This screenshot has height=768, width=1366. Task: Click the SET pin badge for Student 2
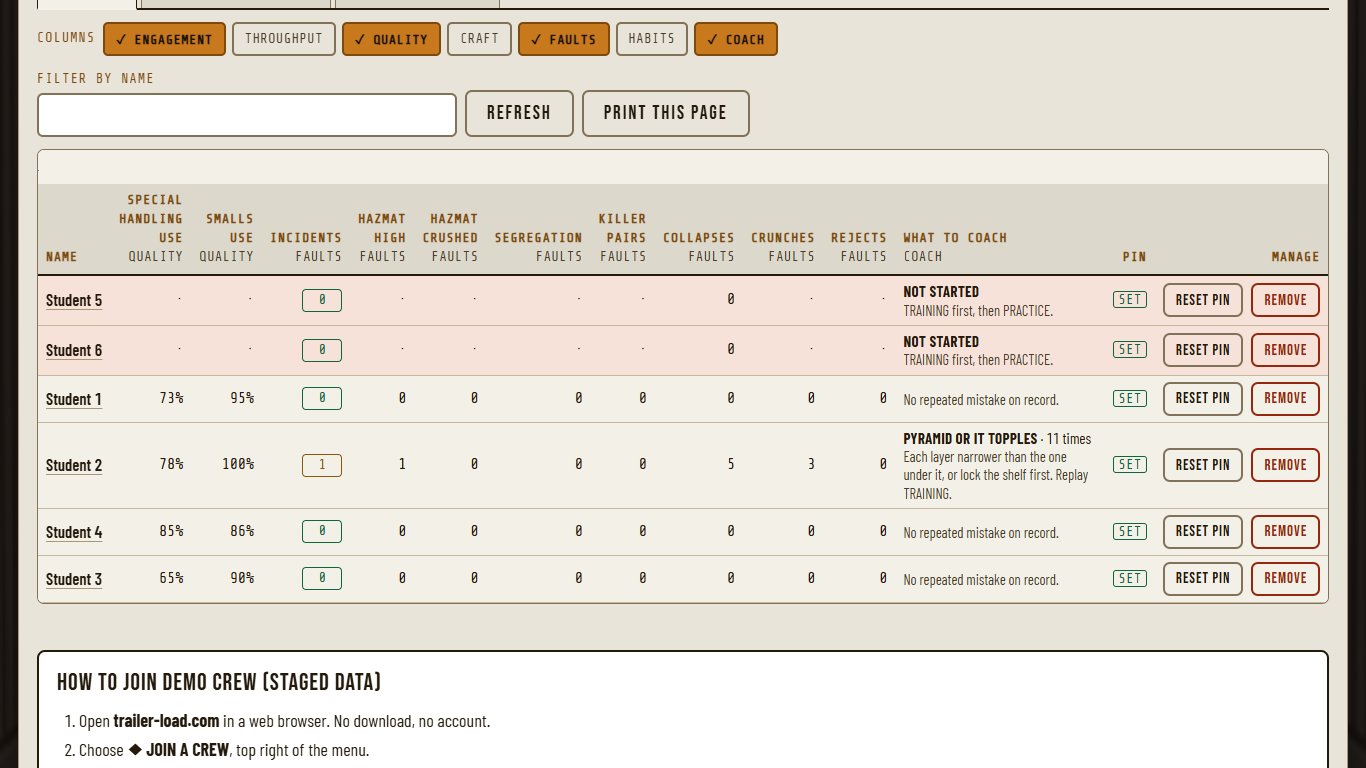(x=1130, y=464)
